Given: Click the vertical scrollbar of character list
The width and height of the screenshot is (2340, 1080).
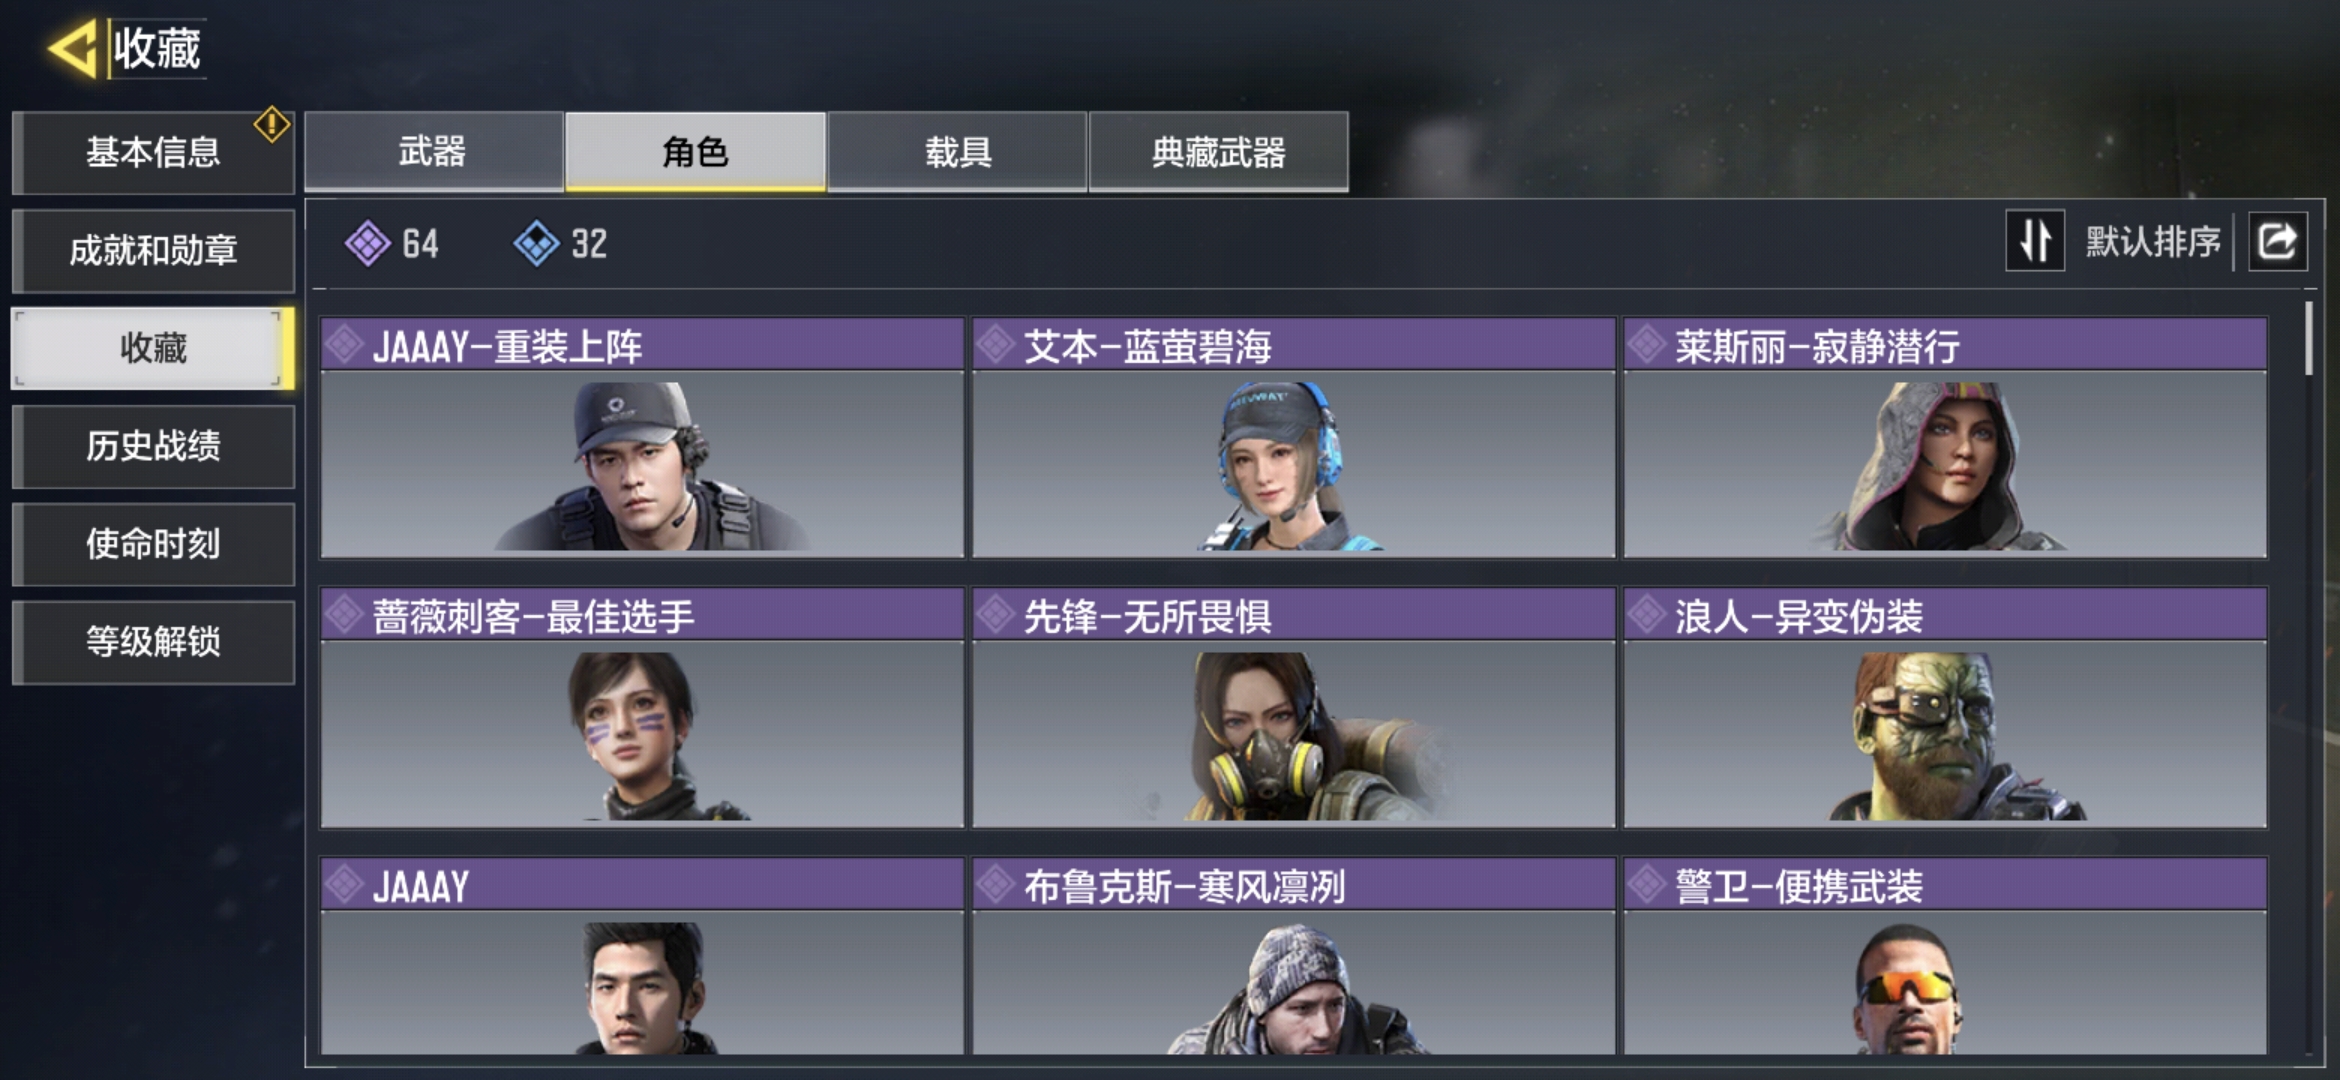Looking at the screenshot, I should 2308,338.
